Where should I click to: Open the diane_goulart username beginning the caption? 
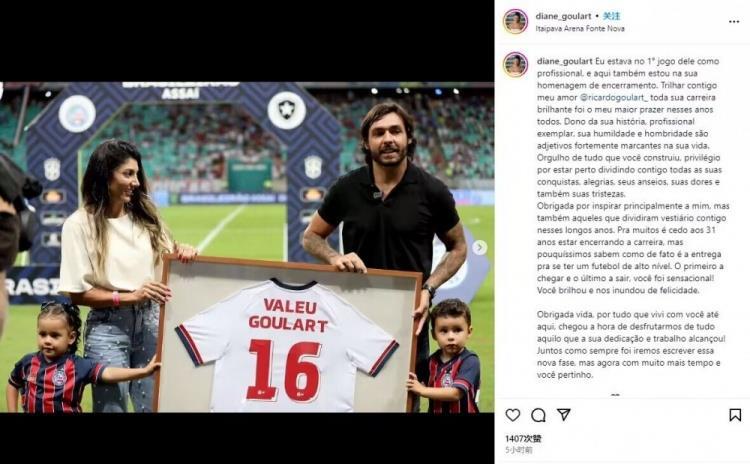[x=565, y=61]
